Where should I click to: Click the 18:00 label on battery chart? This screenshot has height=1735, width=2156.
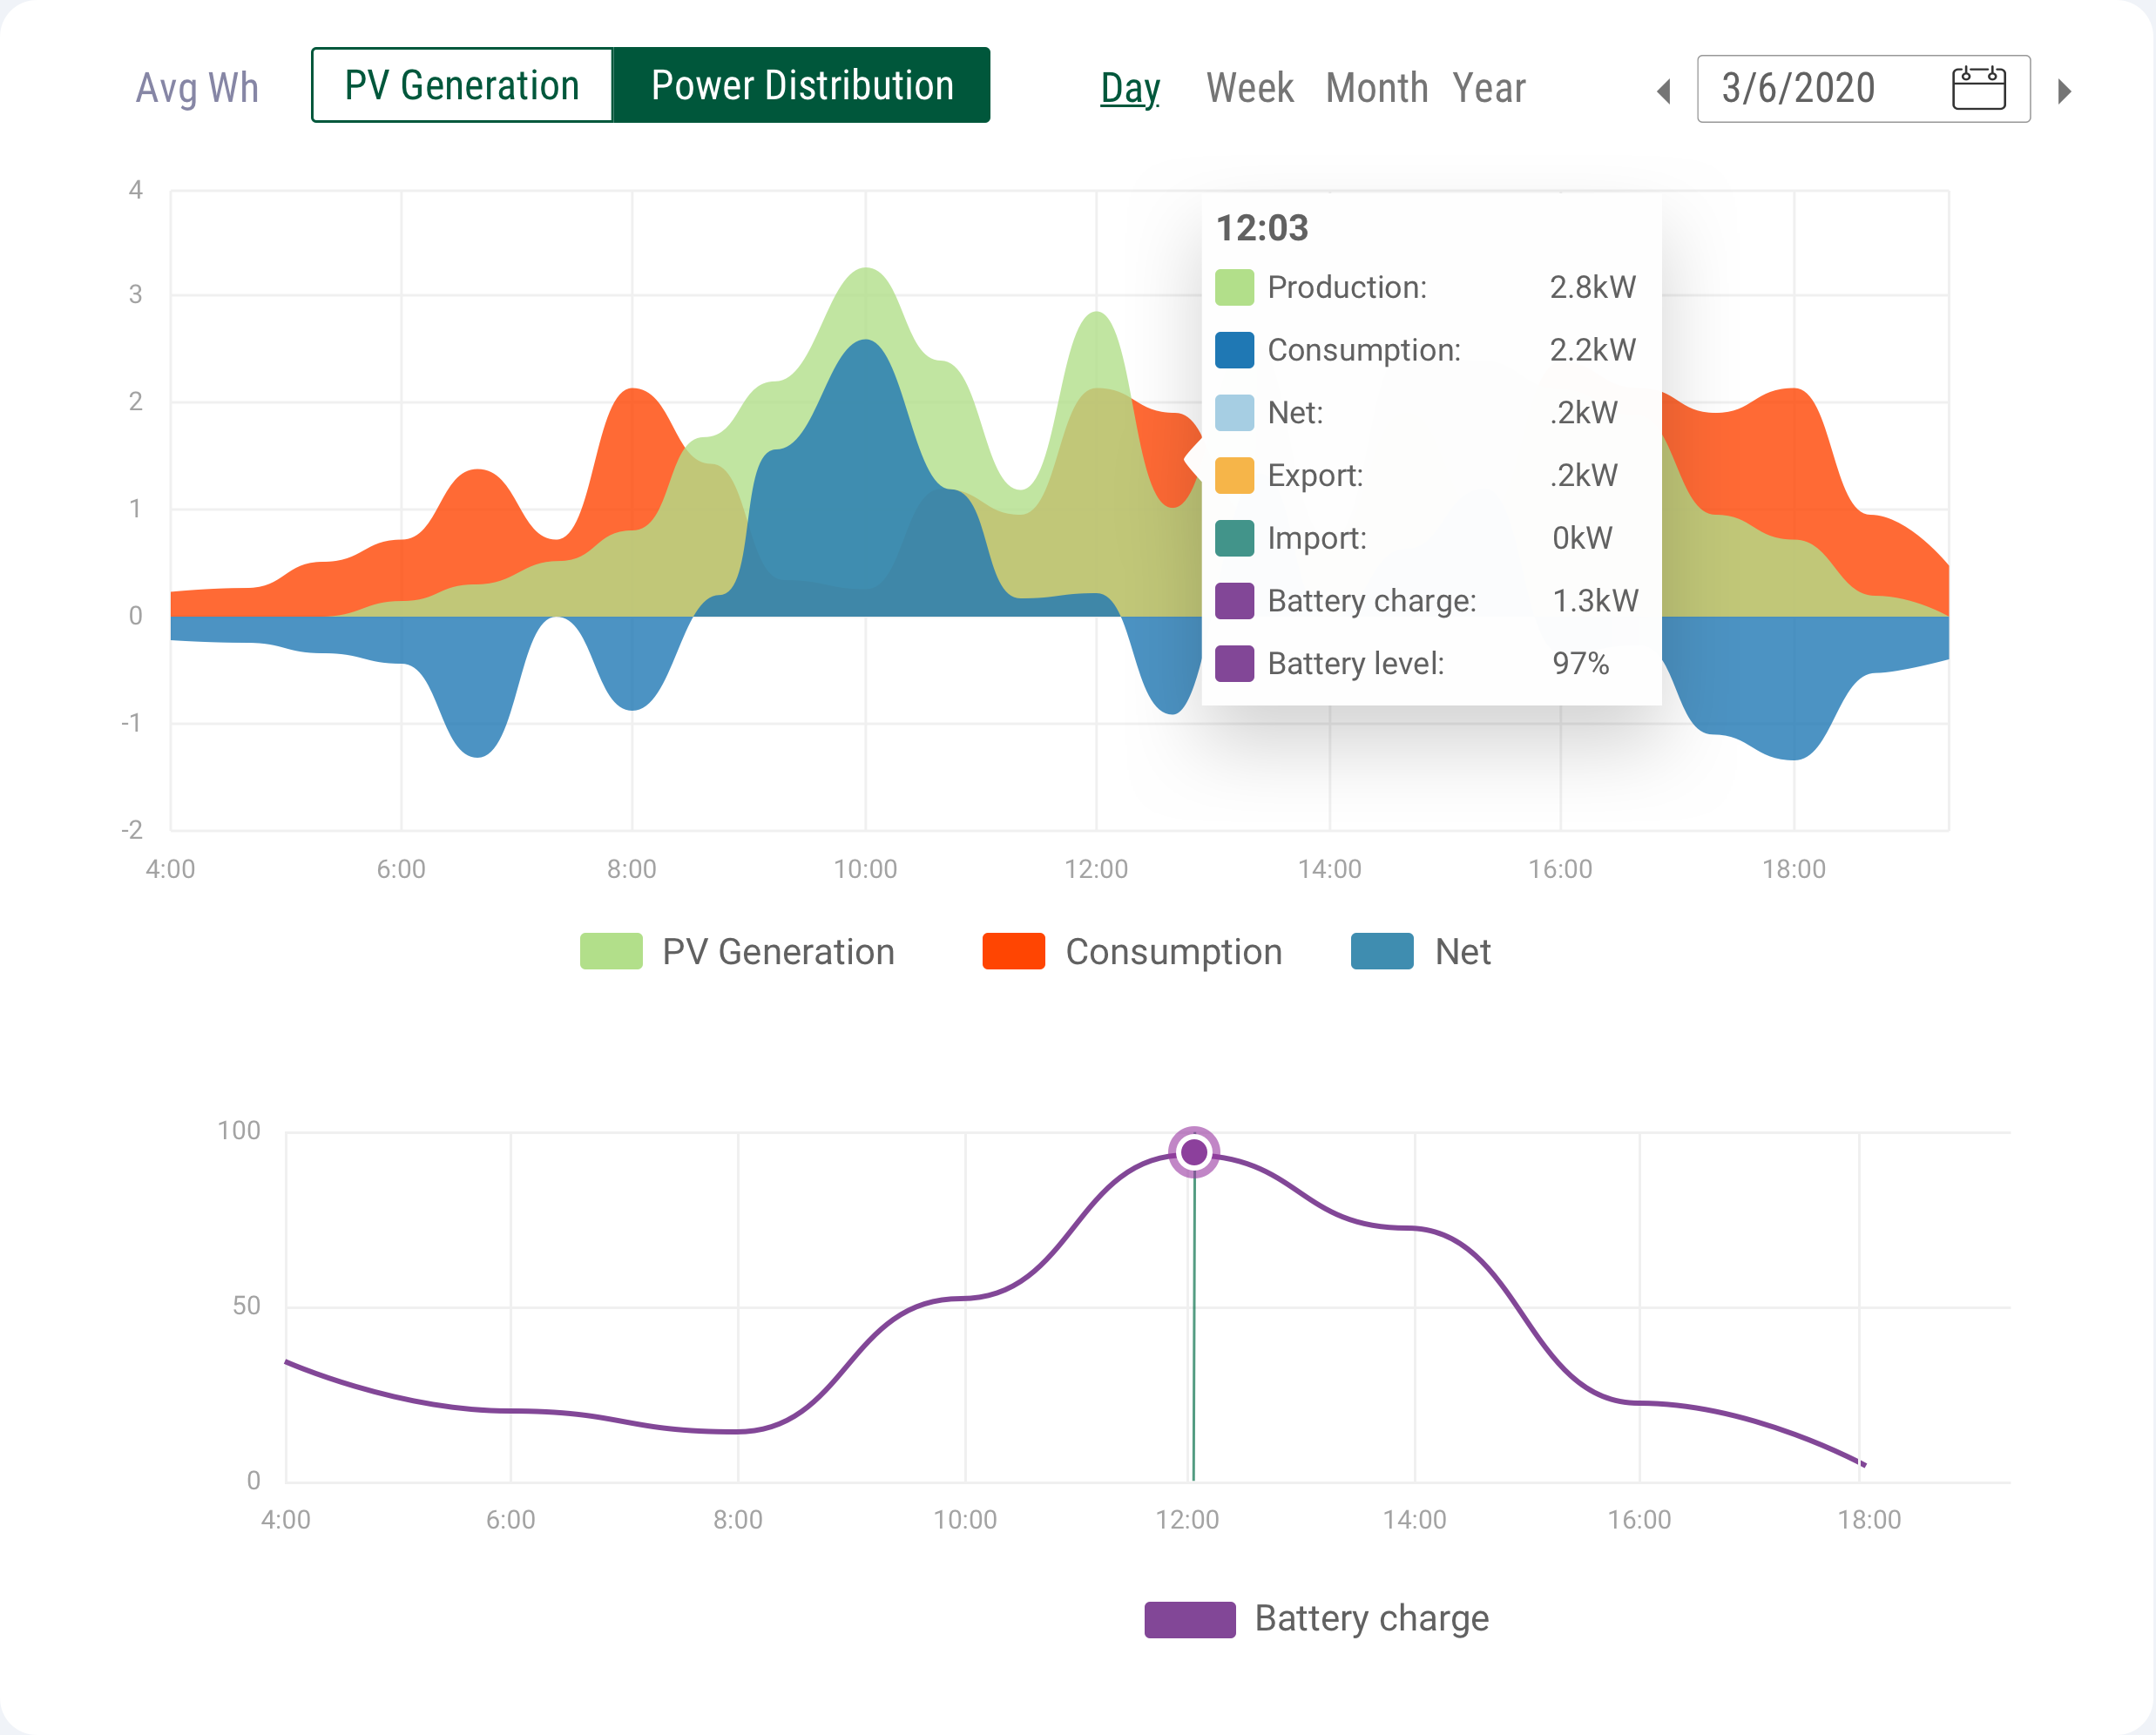pyautogui.click(x=1869, y=1520)
